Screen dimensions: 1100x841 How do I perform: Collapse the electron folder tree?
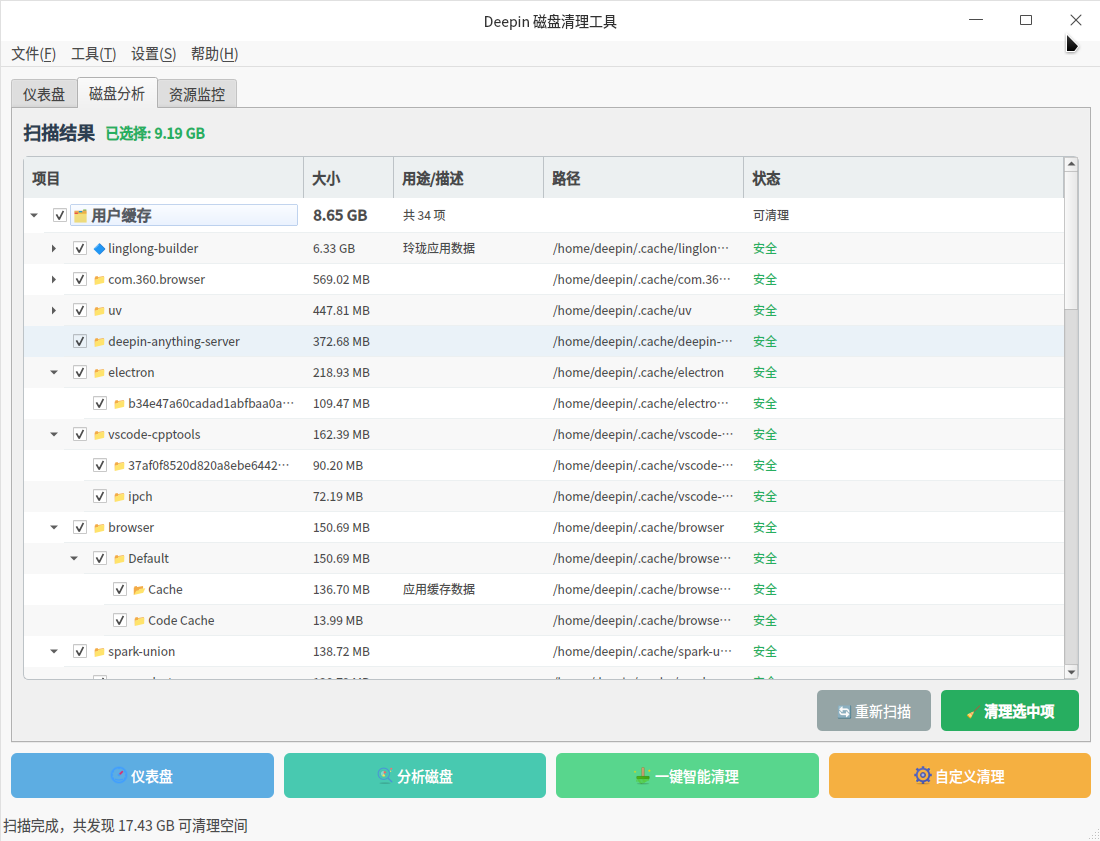click(54, 373)
